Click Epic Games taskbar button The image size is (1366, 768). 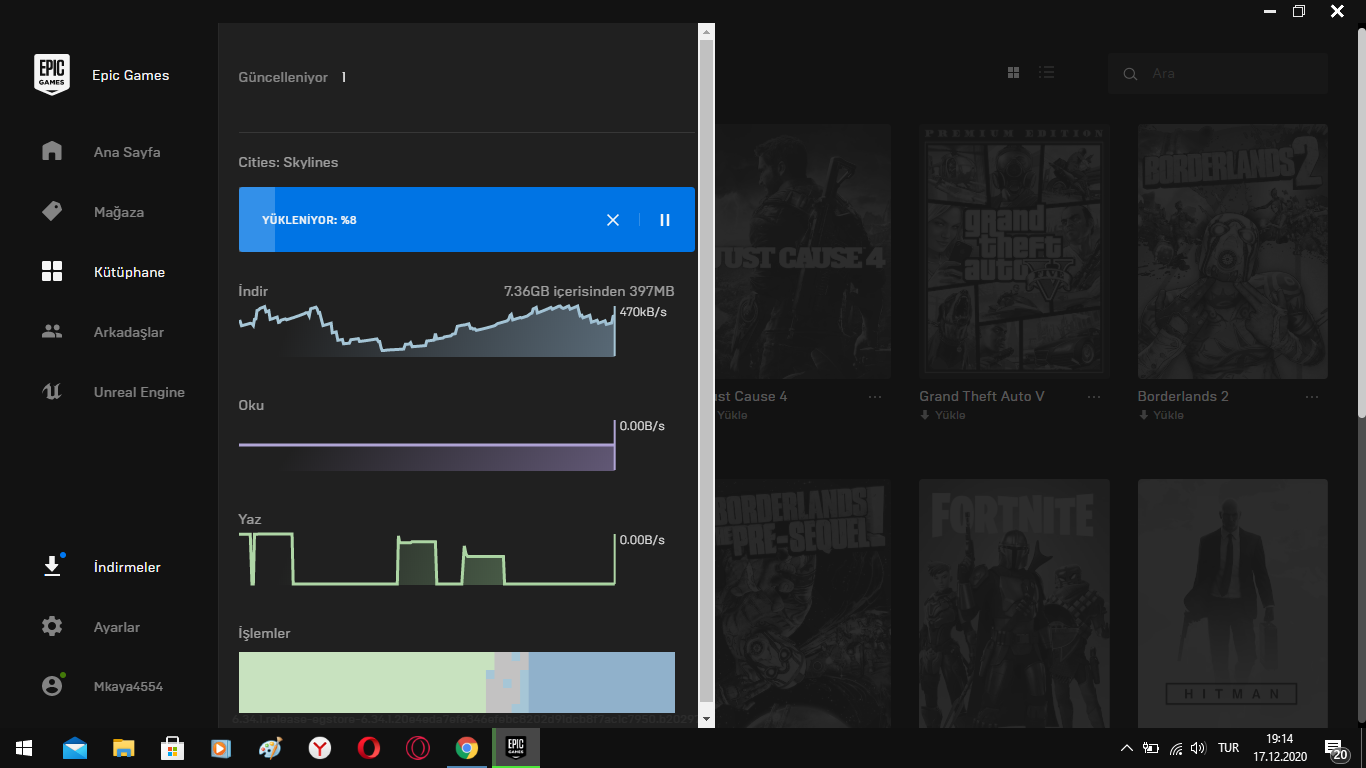click(516, 748)
